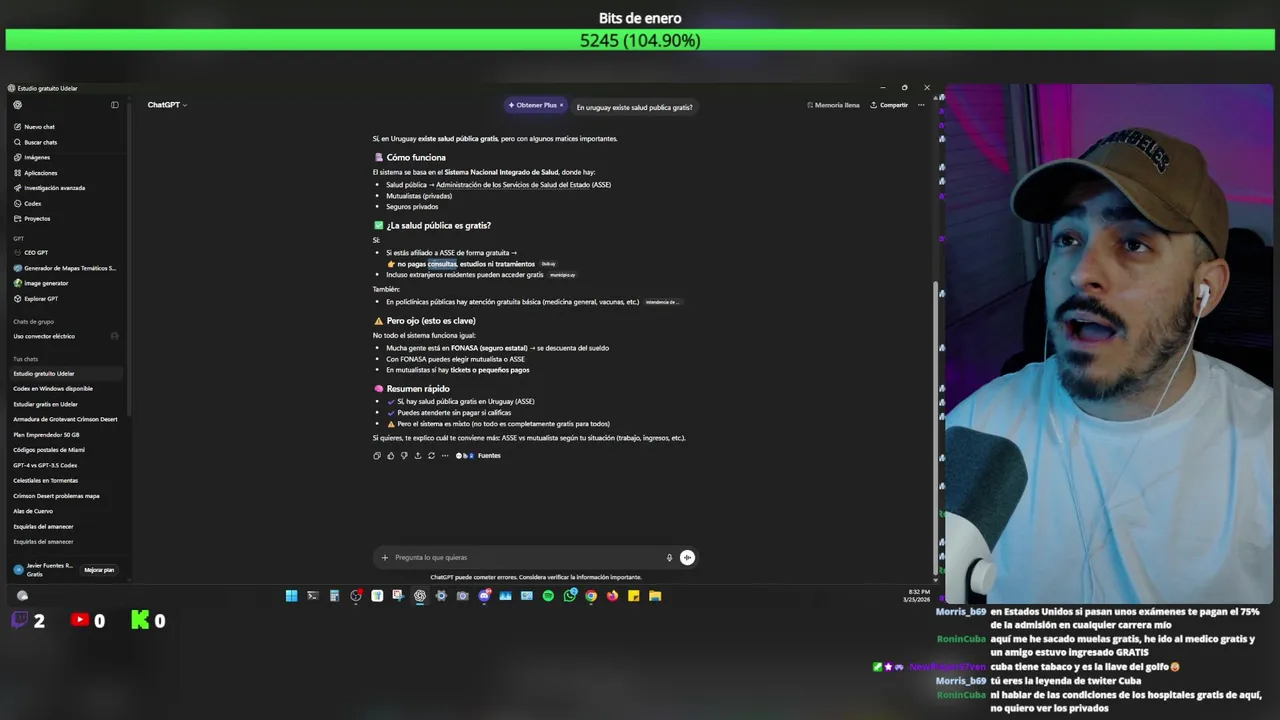Click the Compartir button
Screen dimensions: 1280x720
pos(889,105)
